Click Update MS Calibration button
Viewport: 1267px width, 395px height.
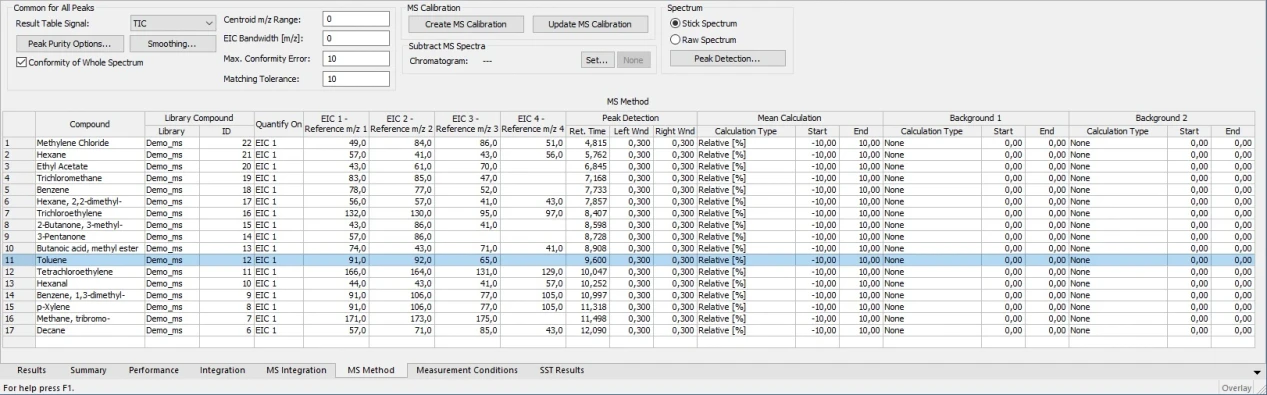590,24
